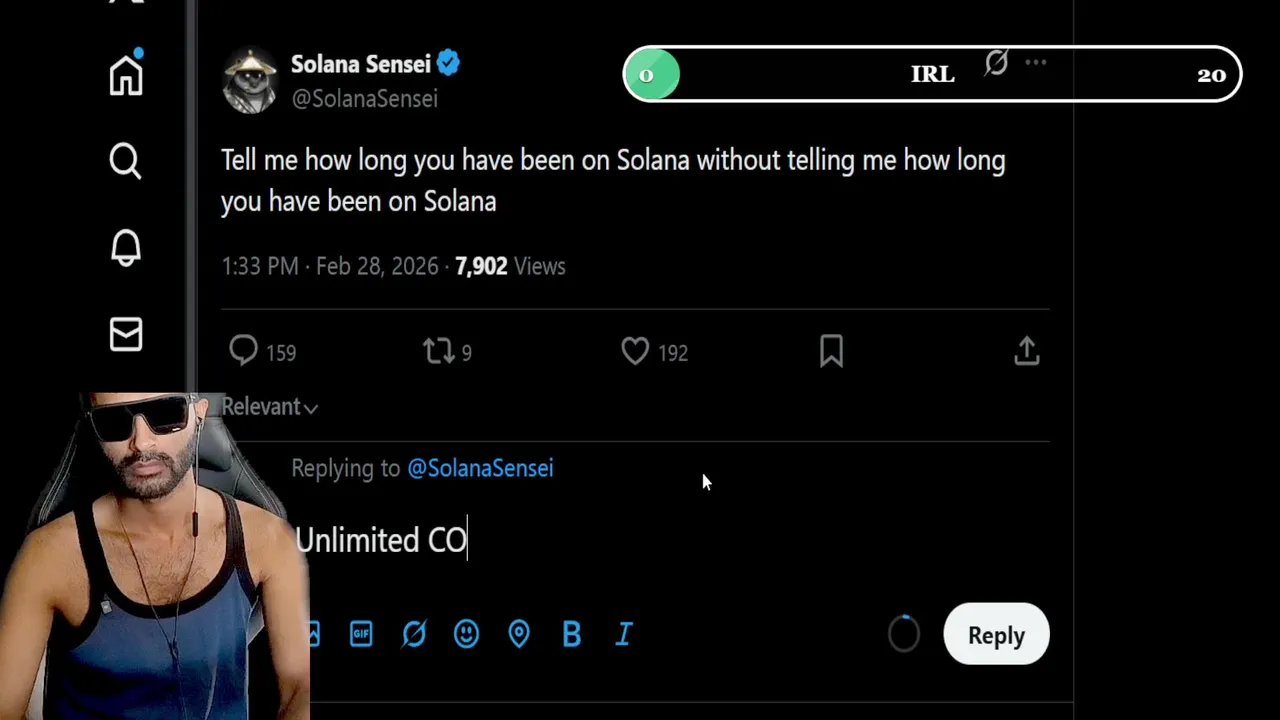Open Notifications bell icon
The height and width of the screenshot is (720, 1280).
click(126, 248)
